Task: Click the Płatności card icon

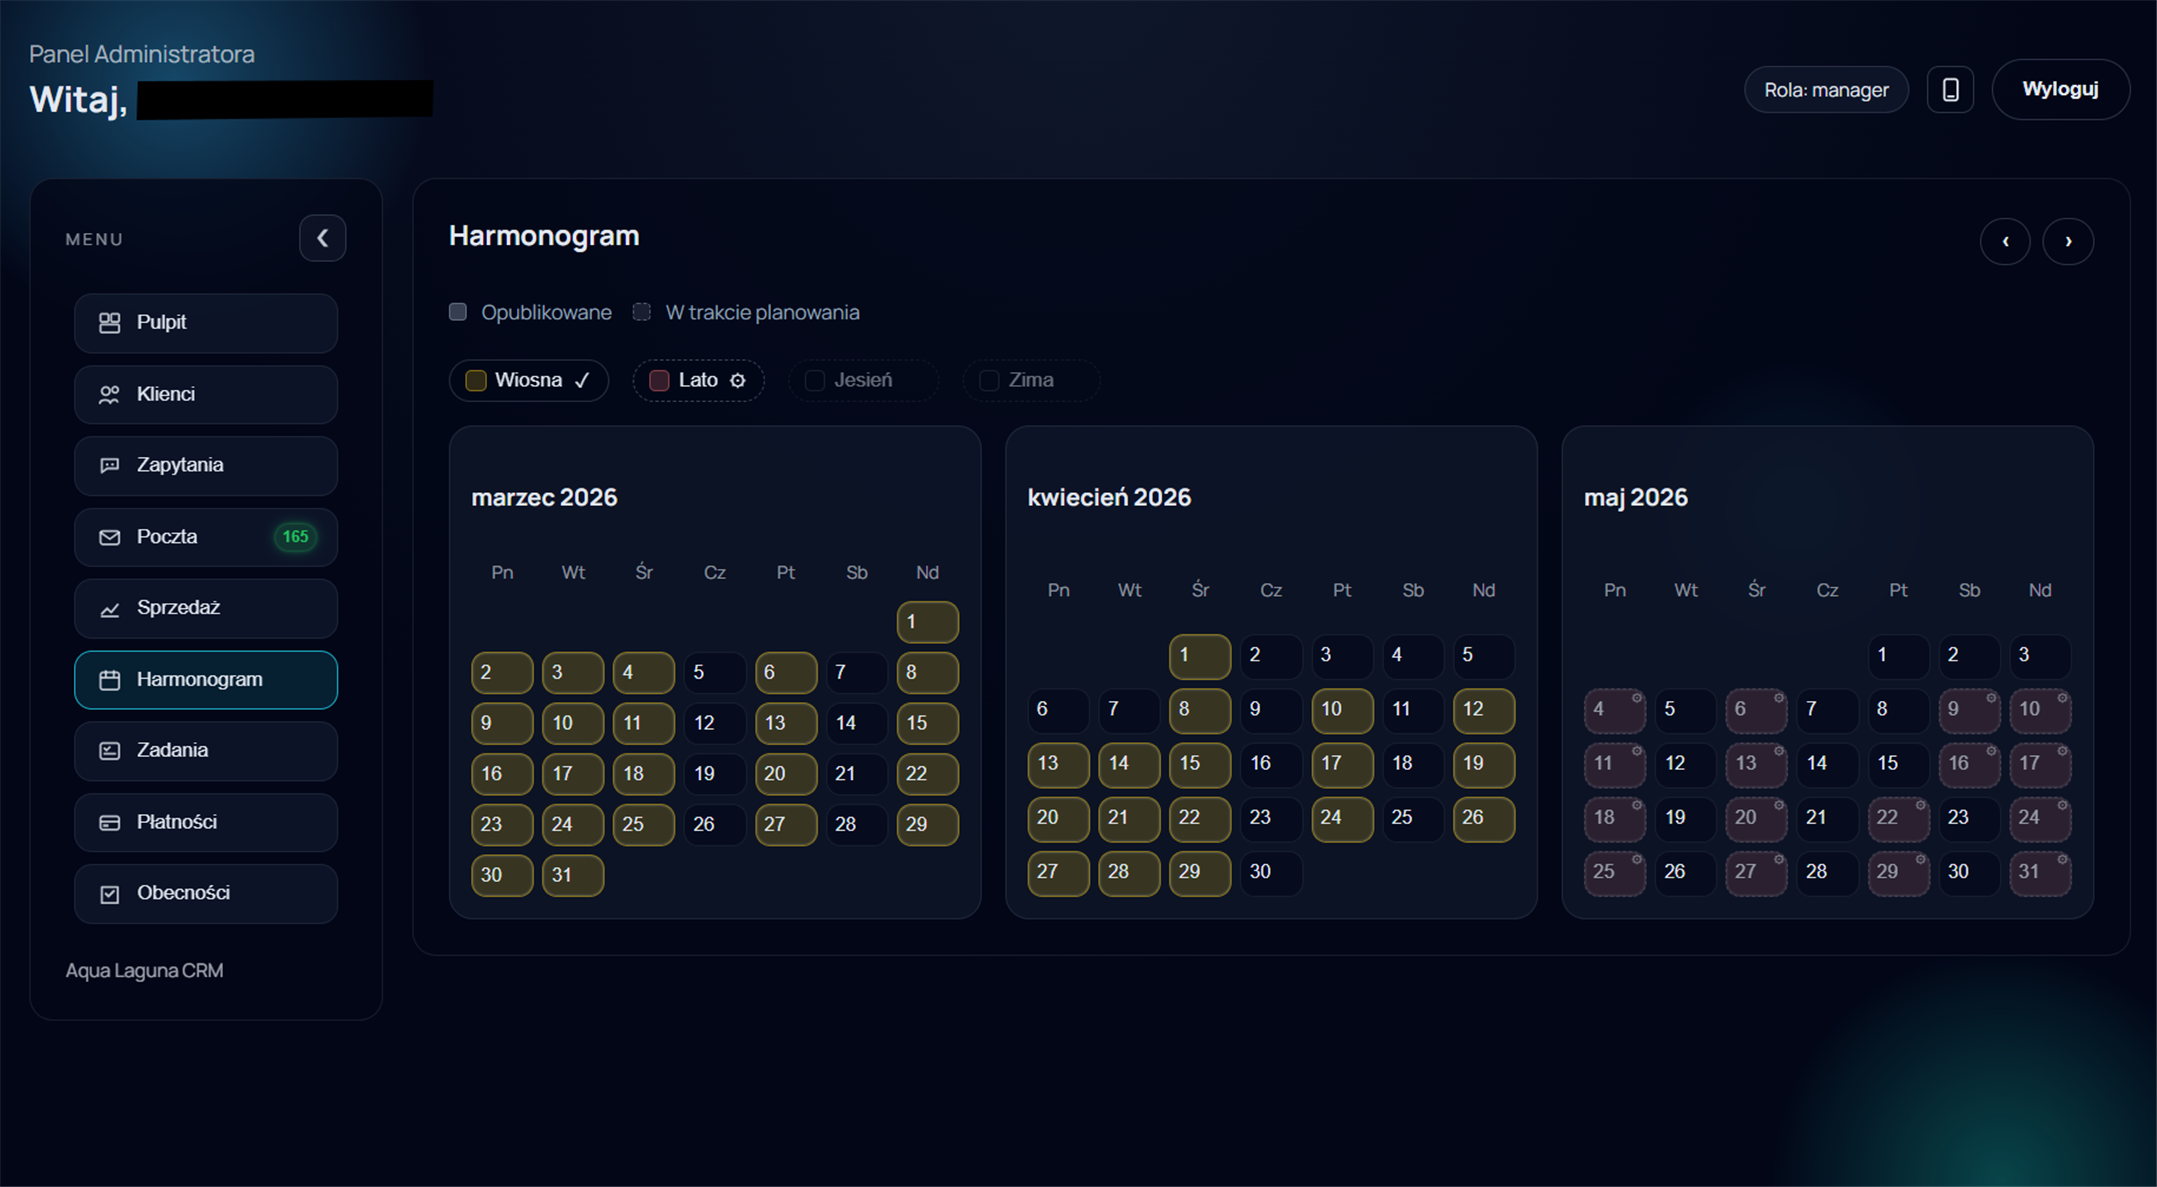Action: pyautogui.click(x=110, y=822)
